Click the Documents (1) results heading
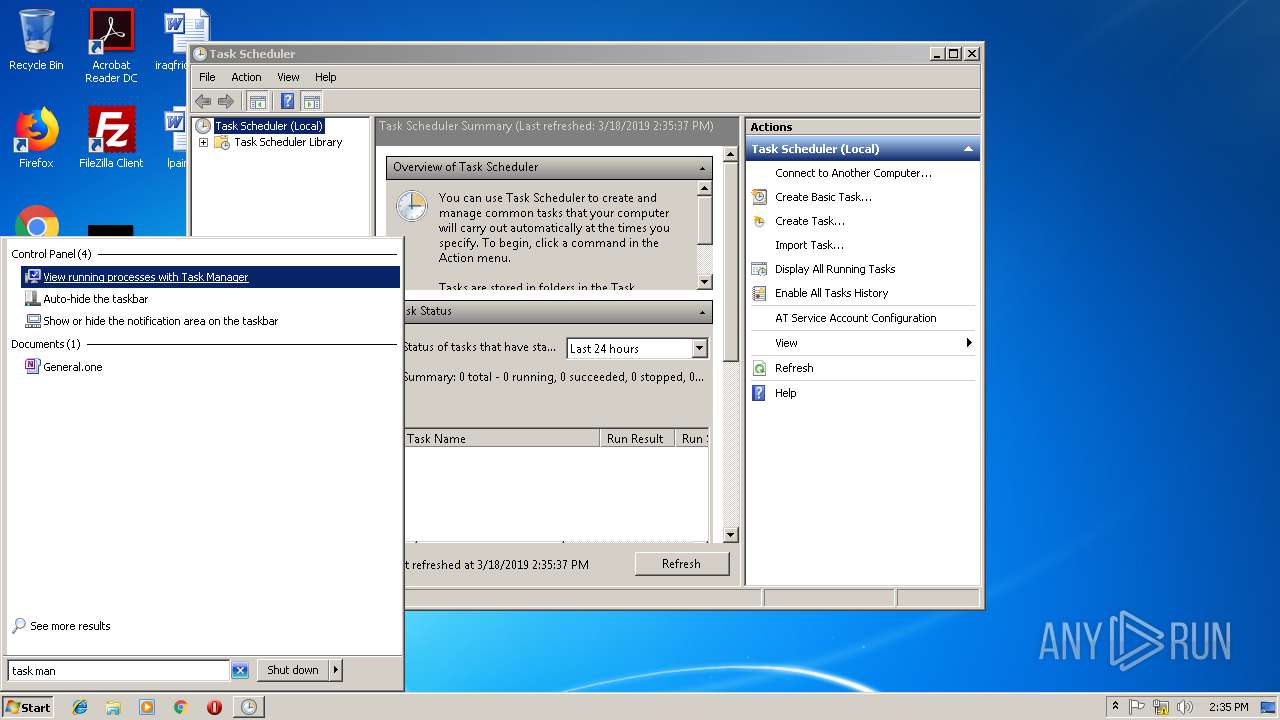This screenshot has height=720, width=1280. coord(46,344)
